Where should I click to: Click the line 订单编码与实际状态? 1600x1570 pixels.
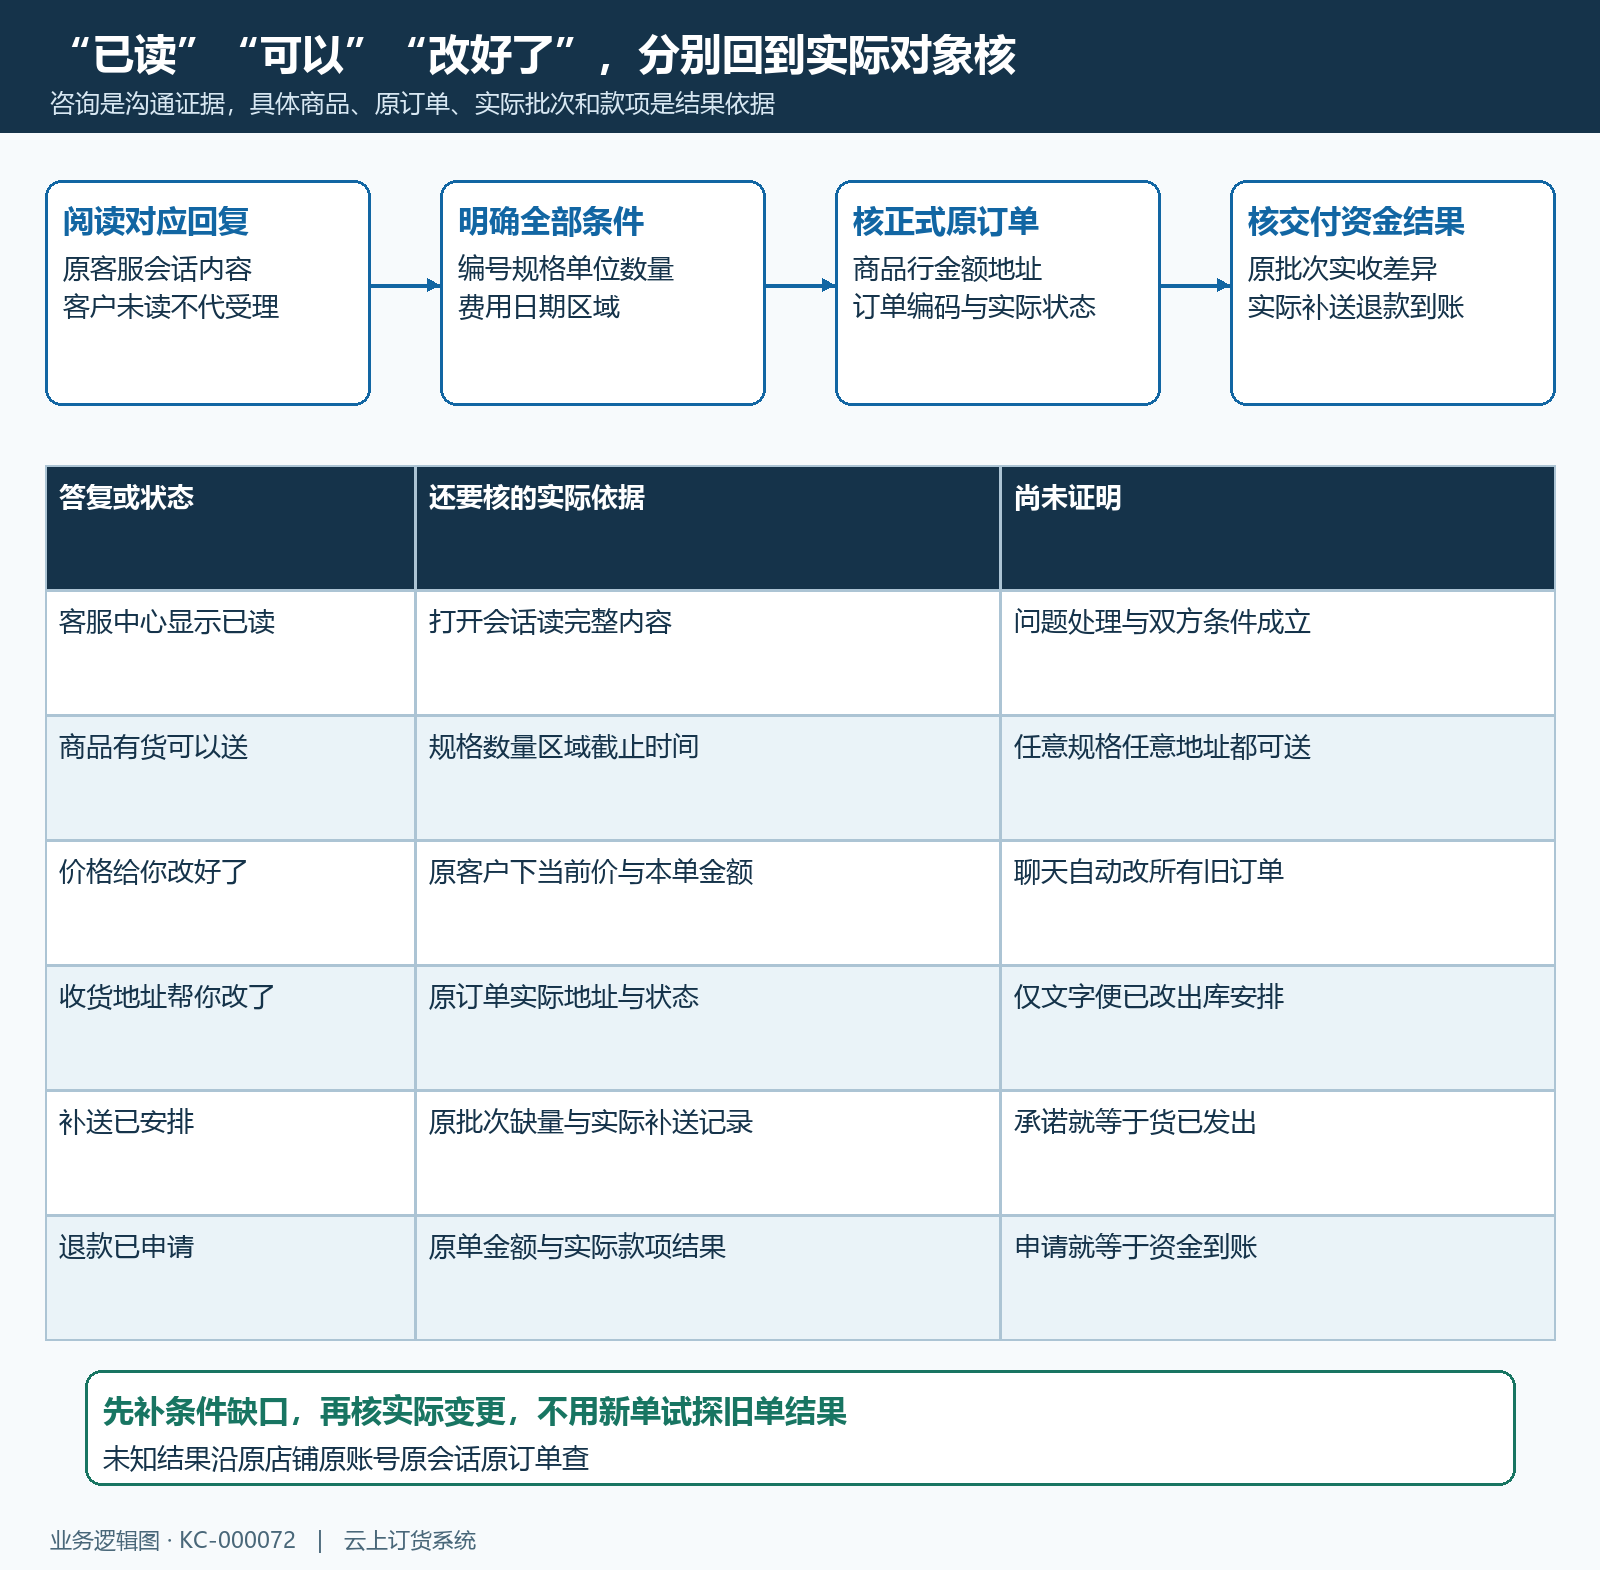974,307
